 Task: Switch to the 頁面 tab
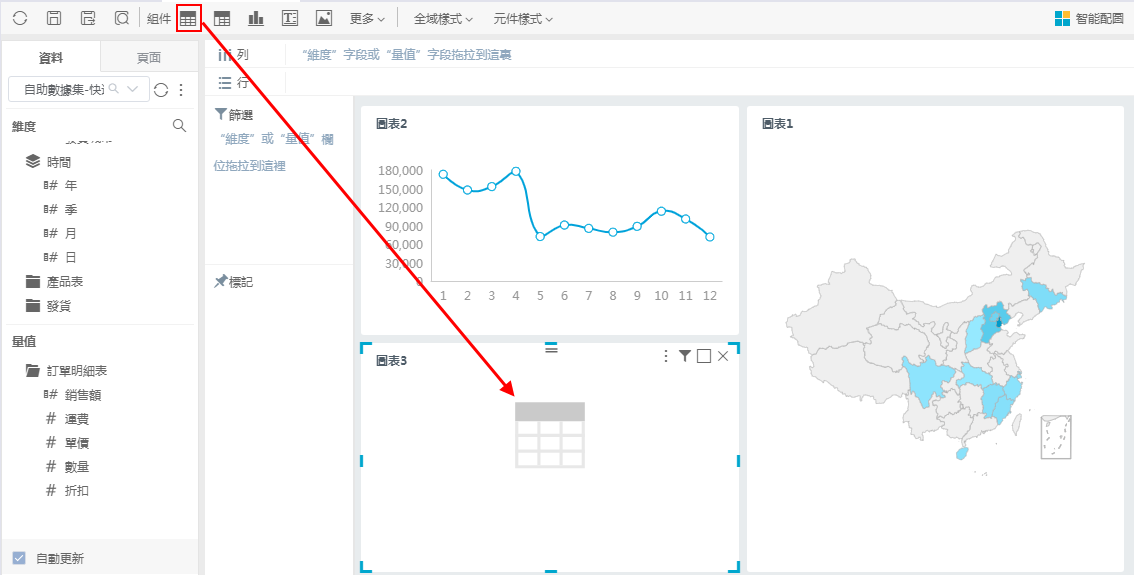pyautogui.click(x=149, y=57)
